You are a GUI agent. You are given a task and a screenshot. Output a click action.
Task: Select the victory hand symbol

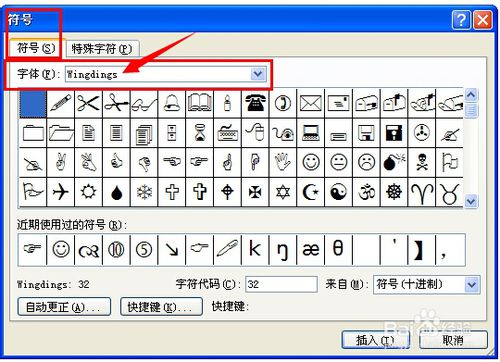coord(61,163)
